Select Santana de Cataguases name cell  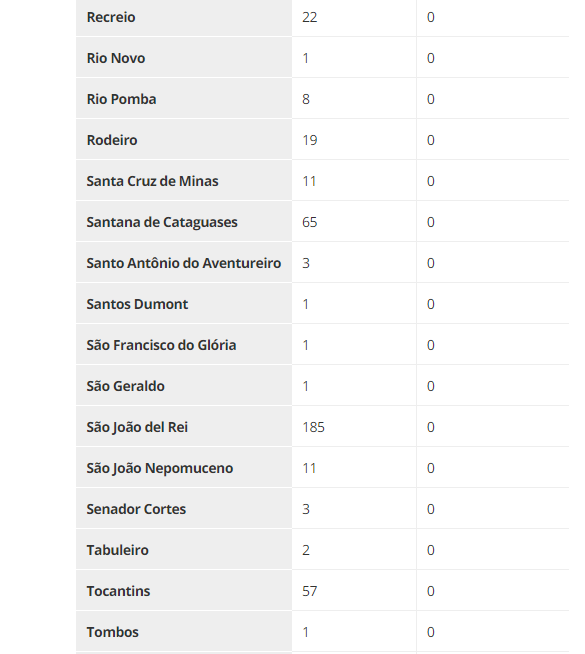pyautogui.click(x=184, y=222)
